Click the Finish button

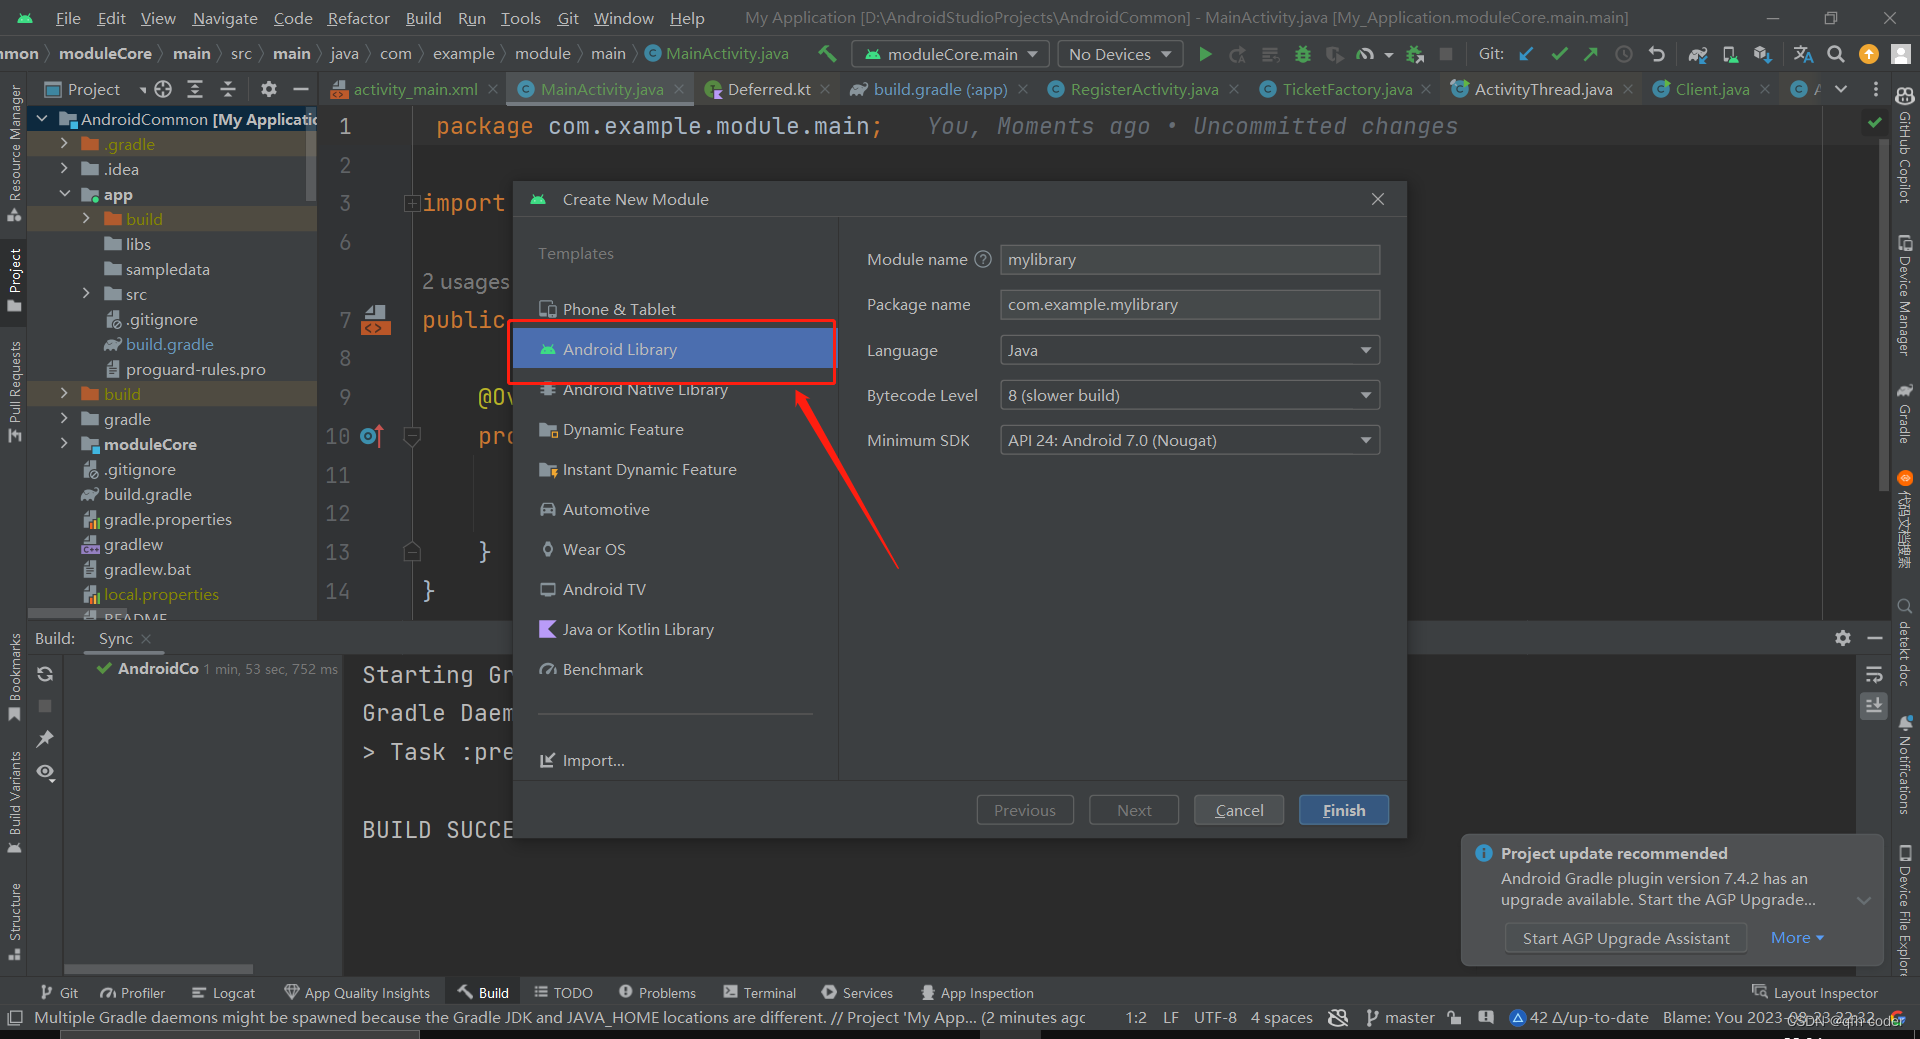(x=1343, y=810)
